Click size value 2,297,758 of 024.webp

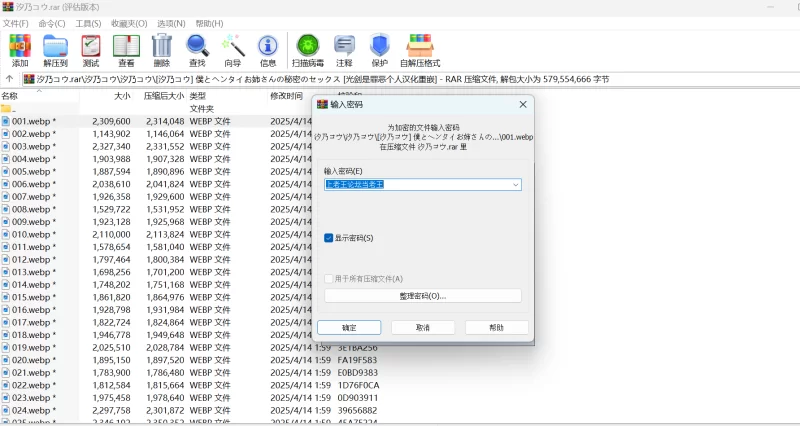coord(111,410)
